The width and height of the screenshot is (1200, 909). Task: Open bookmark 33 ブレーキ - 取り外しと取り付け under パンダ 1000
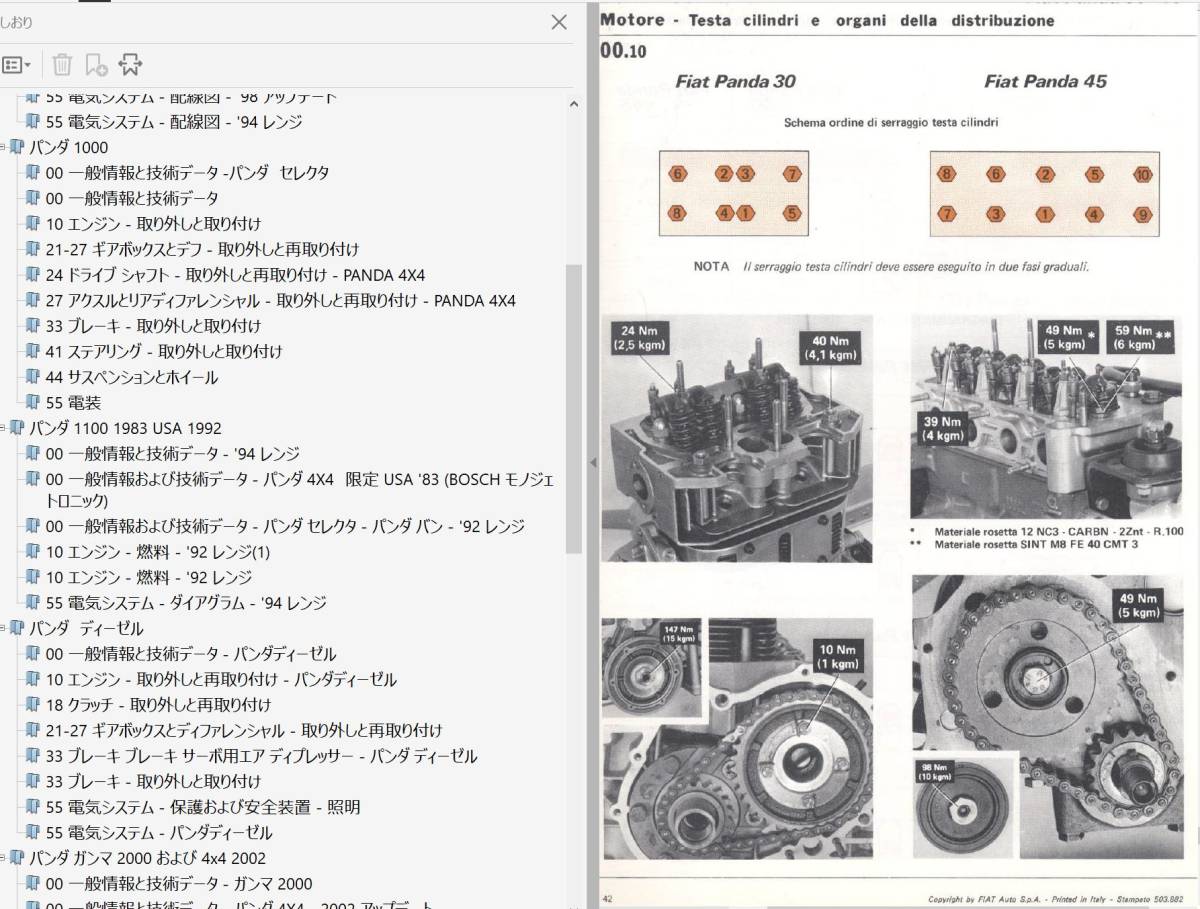(153, 326)
